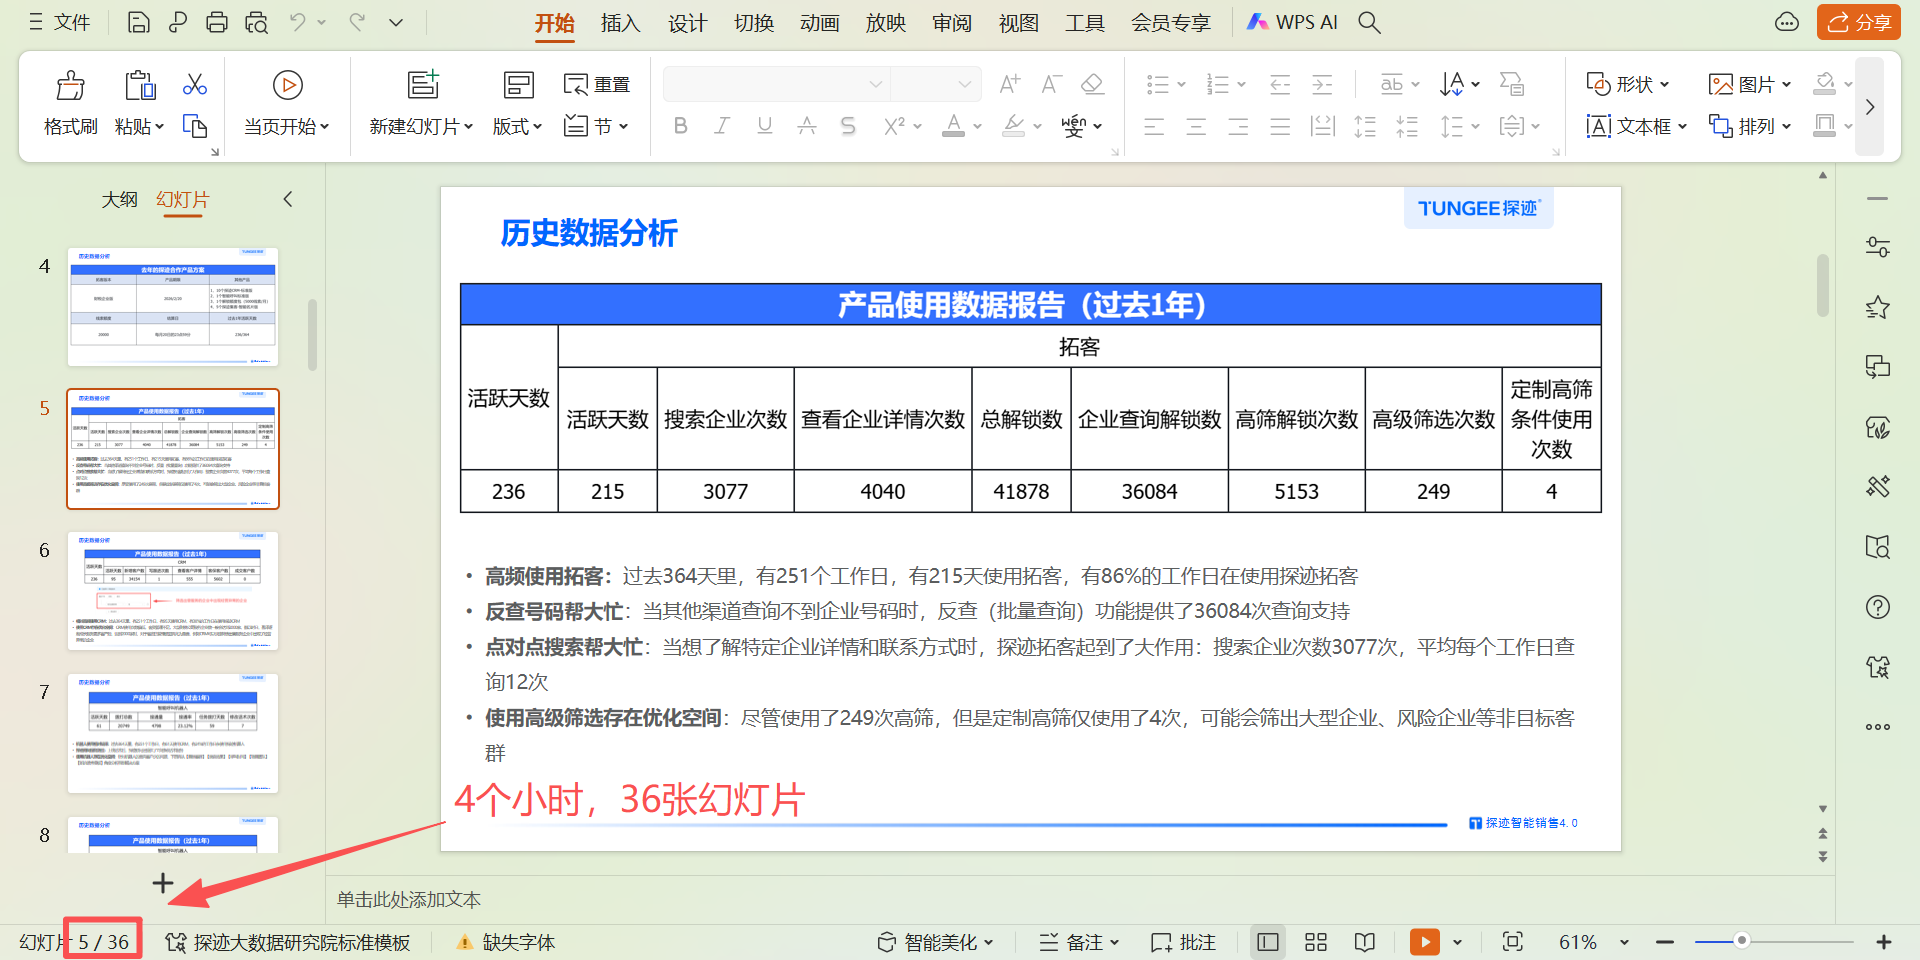Open the Shapes (形状) dropdown

pyautogui.click(x=1628, y=84)
